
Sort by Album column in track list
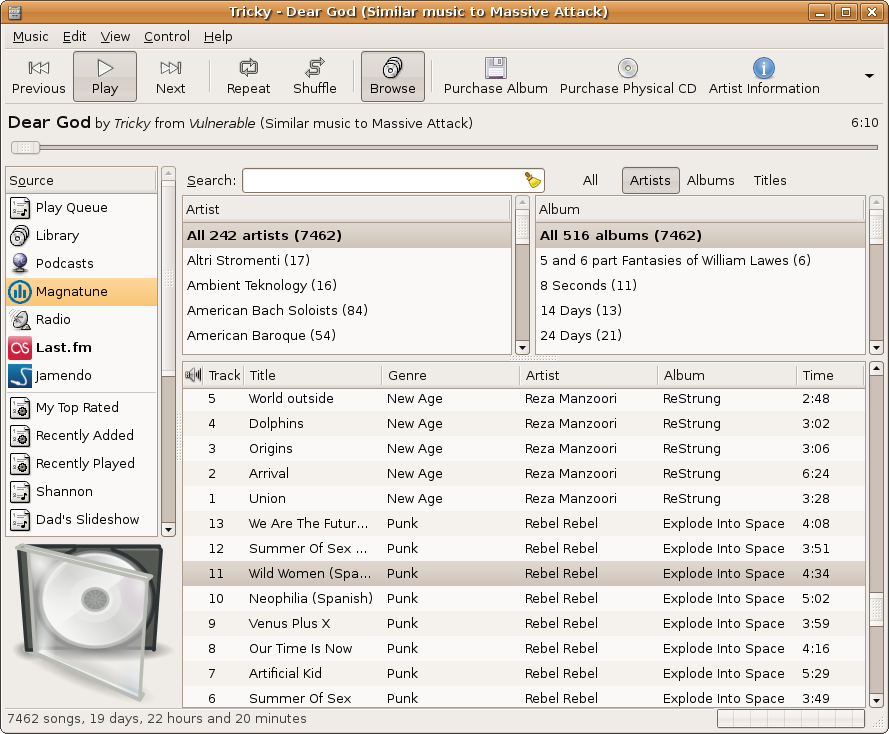pos(727,375)
